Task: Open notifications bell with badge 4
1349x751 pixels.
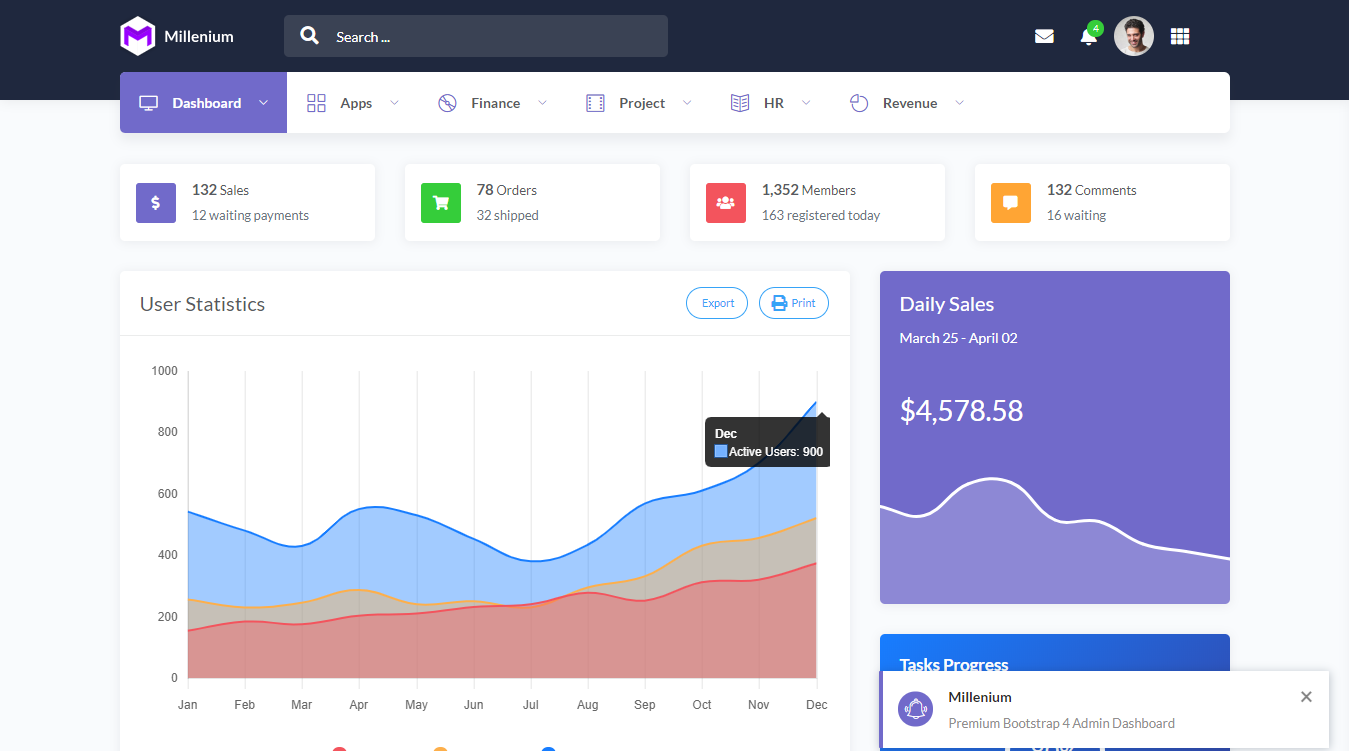Action: pyautogui.click(x=1090, y=35)
